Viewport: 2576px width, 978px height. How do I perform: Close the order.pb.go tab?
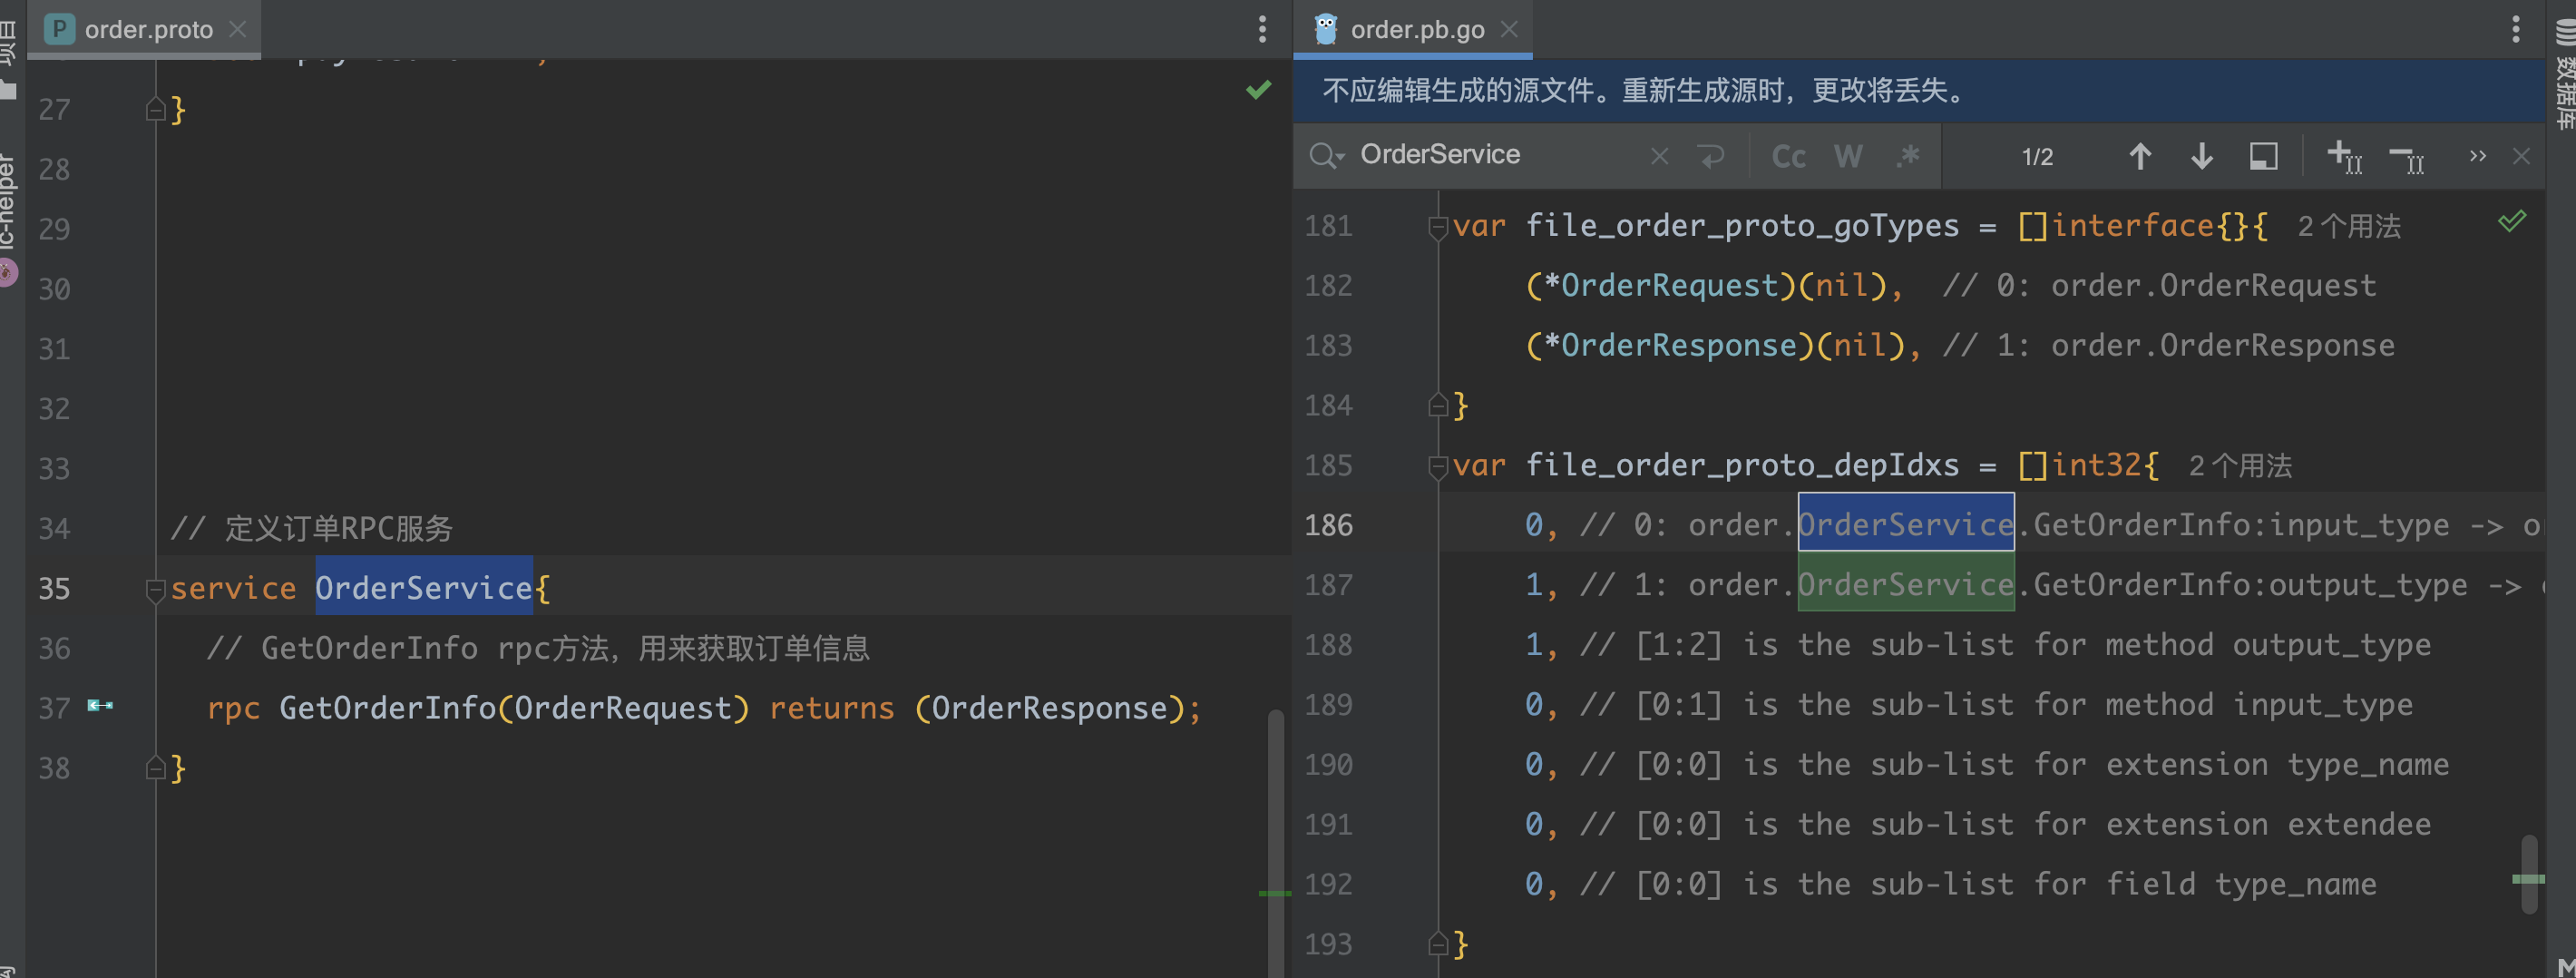[1509, 29]
